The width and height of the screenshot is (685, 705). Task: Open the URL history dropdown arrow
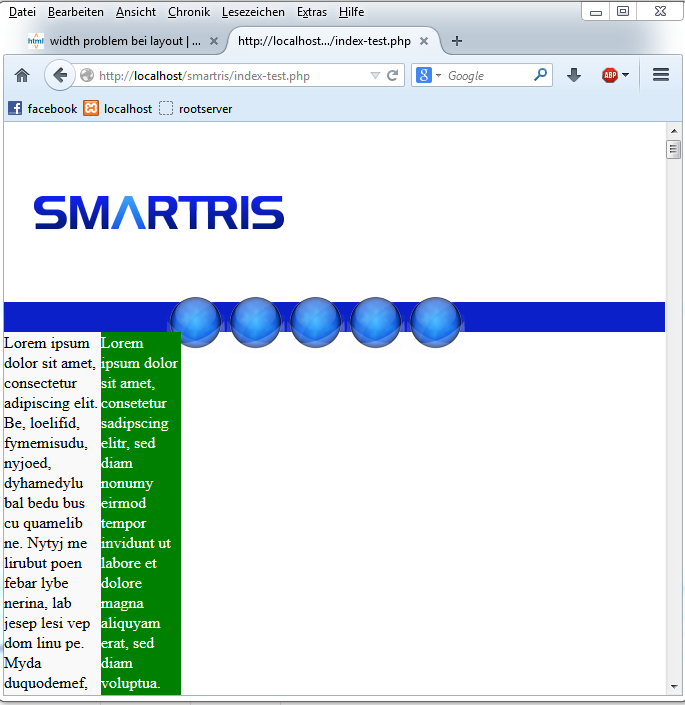pos(375,76)
